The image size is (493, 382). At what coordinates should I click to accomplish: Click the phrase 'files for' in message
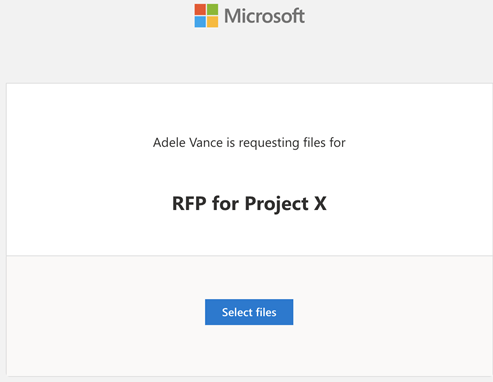pyautogui.click(x=324, y=143)
